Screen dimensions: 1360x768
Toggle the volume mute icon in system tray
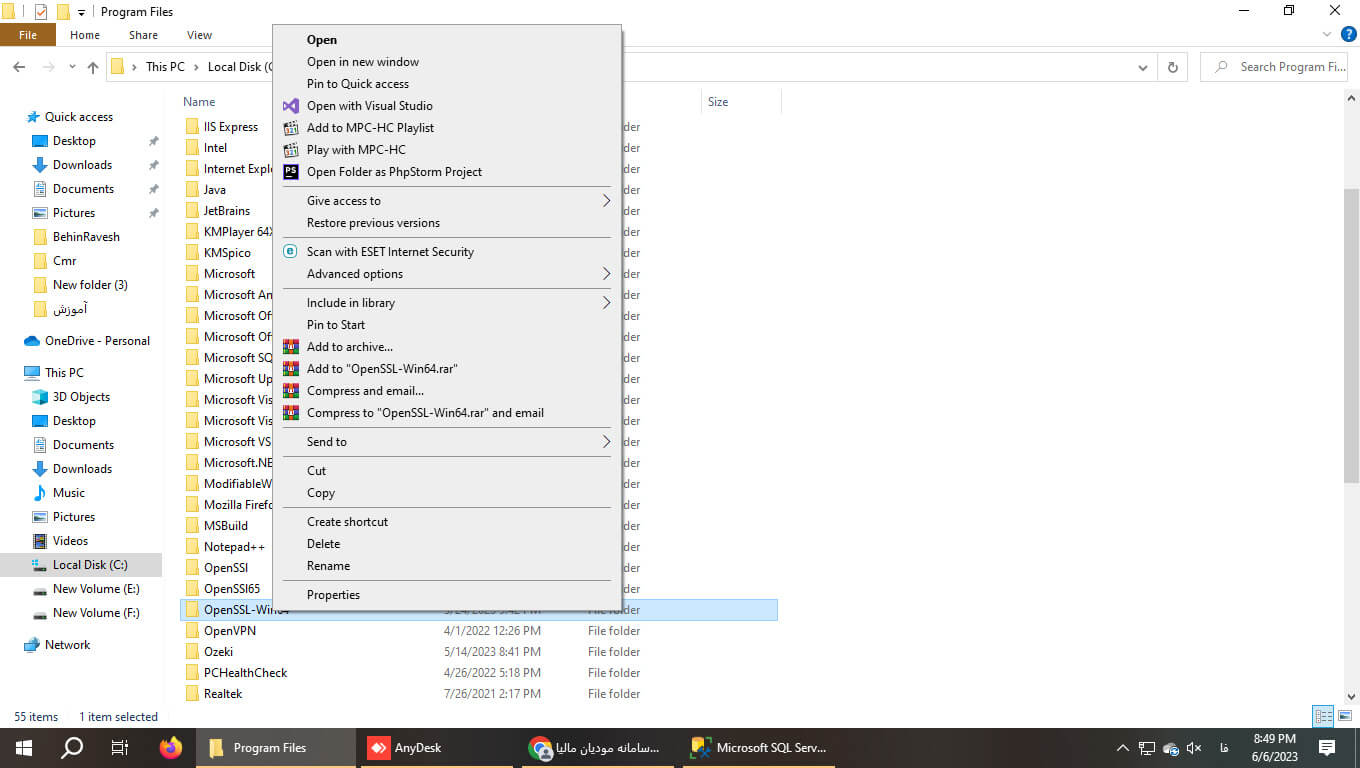[1193, 748]
